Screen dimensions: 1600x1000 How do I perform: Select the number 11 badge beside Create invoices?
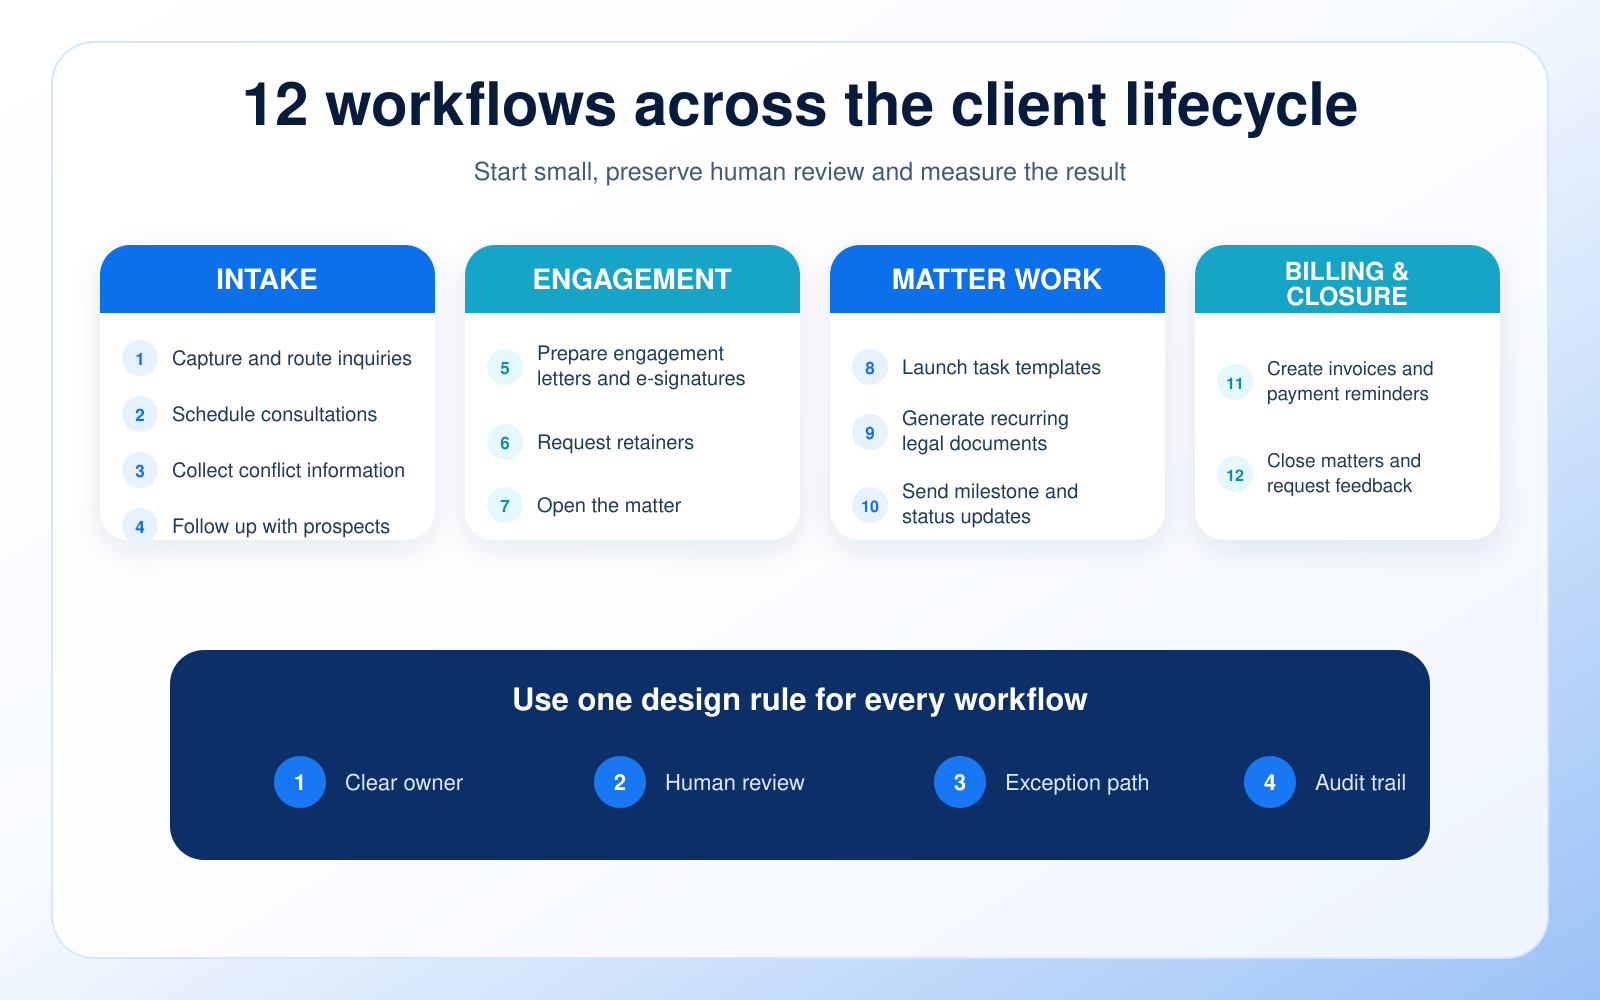[1235, 382]
